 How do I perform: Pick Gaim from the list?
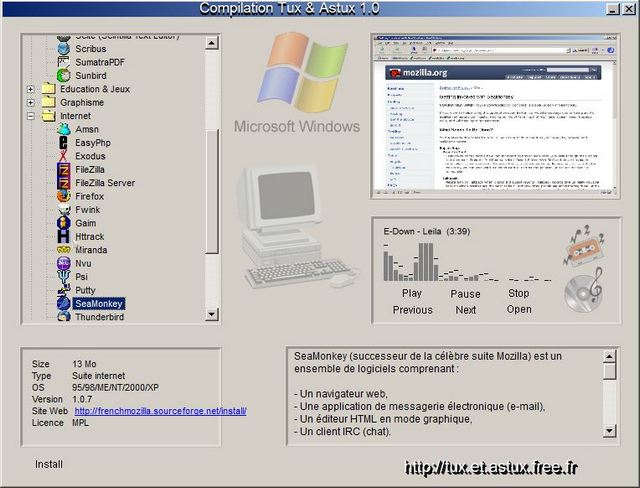(86, 223)
